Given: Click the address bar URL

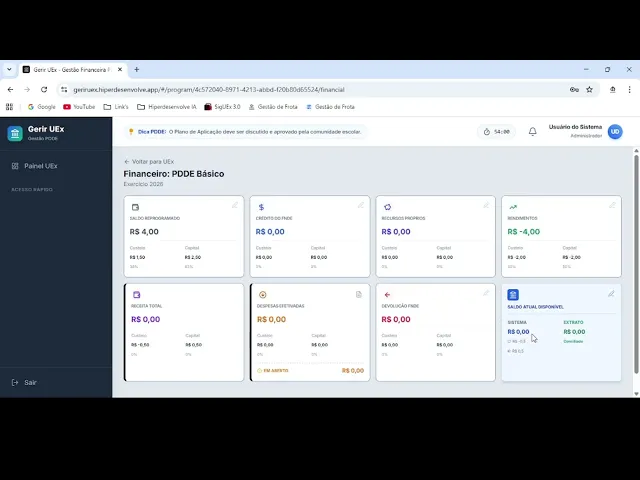Looking at the screenshot, I should click(209, 89).
